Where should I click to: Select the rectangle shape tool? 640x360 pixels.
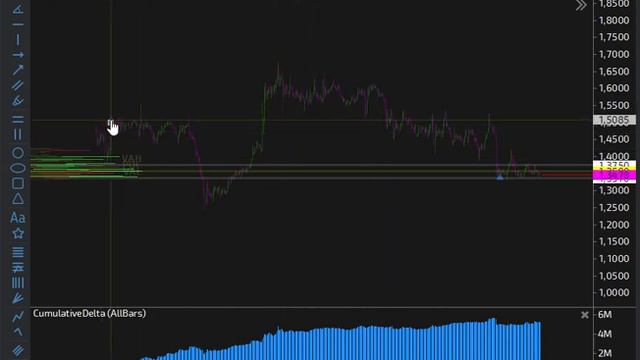18,183
